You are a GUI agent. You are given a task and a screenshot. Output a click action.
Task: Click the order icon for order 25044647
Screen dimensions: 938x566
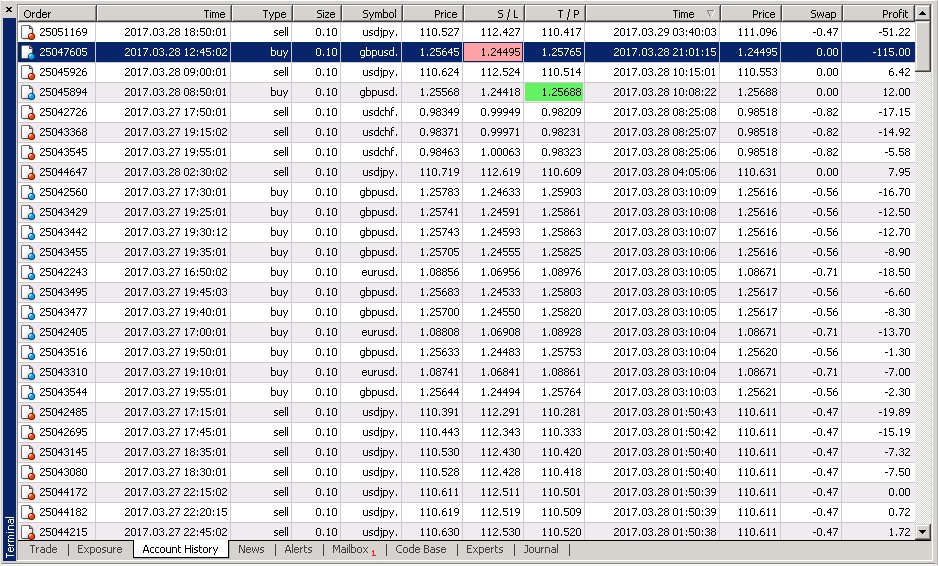pyautogui.click(x=28, y=172)
